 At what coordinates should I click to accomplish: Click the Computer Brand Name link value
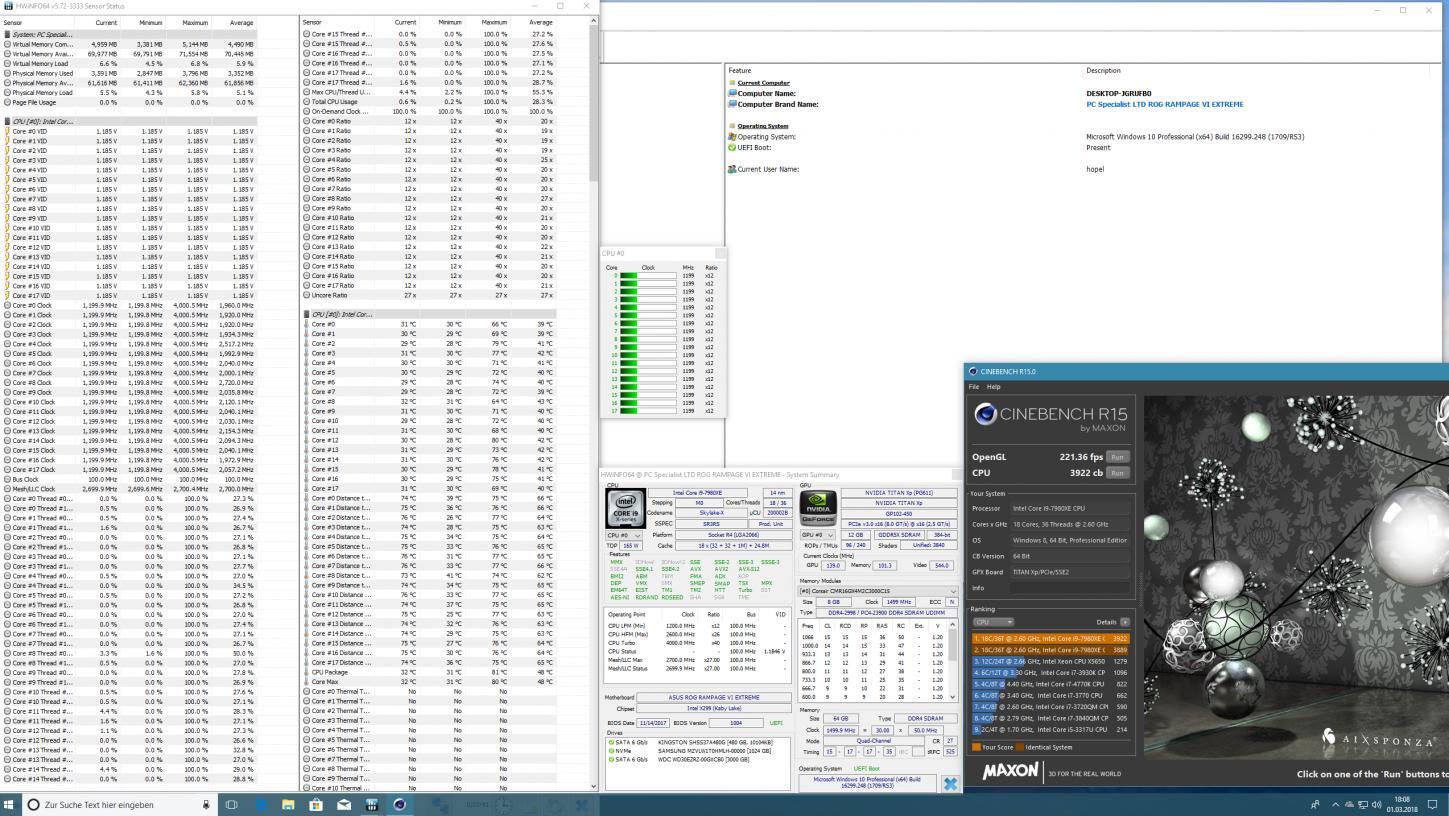(x=1165, y=104)
